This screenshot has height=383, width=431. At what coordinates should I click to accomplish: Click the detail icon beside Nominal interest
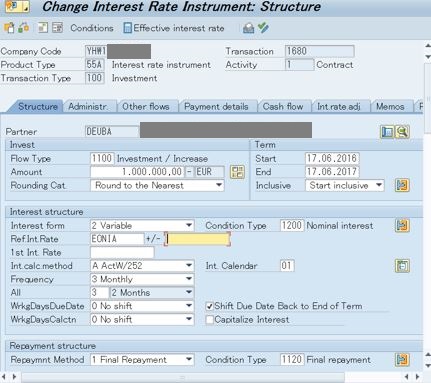click(x=402, y=226)
